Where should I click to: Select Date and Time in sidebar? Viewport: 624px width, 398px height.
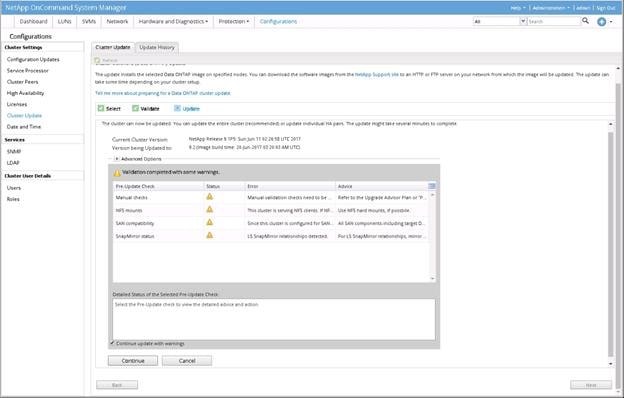coord(23,127)
